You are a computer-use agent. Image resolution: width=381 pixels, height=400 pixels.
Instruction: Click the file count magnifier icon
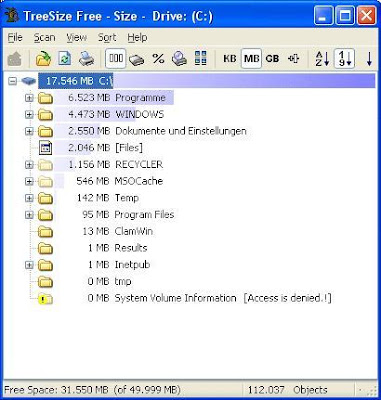pos(179,59)
